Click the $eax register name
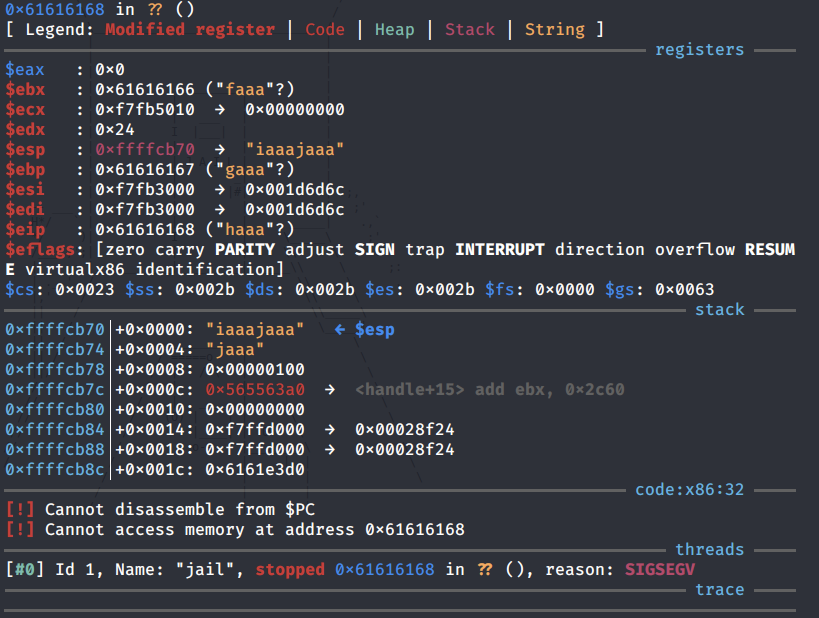Image resolution: width=819 pixels, height=618 pixels. (25, 70)
